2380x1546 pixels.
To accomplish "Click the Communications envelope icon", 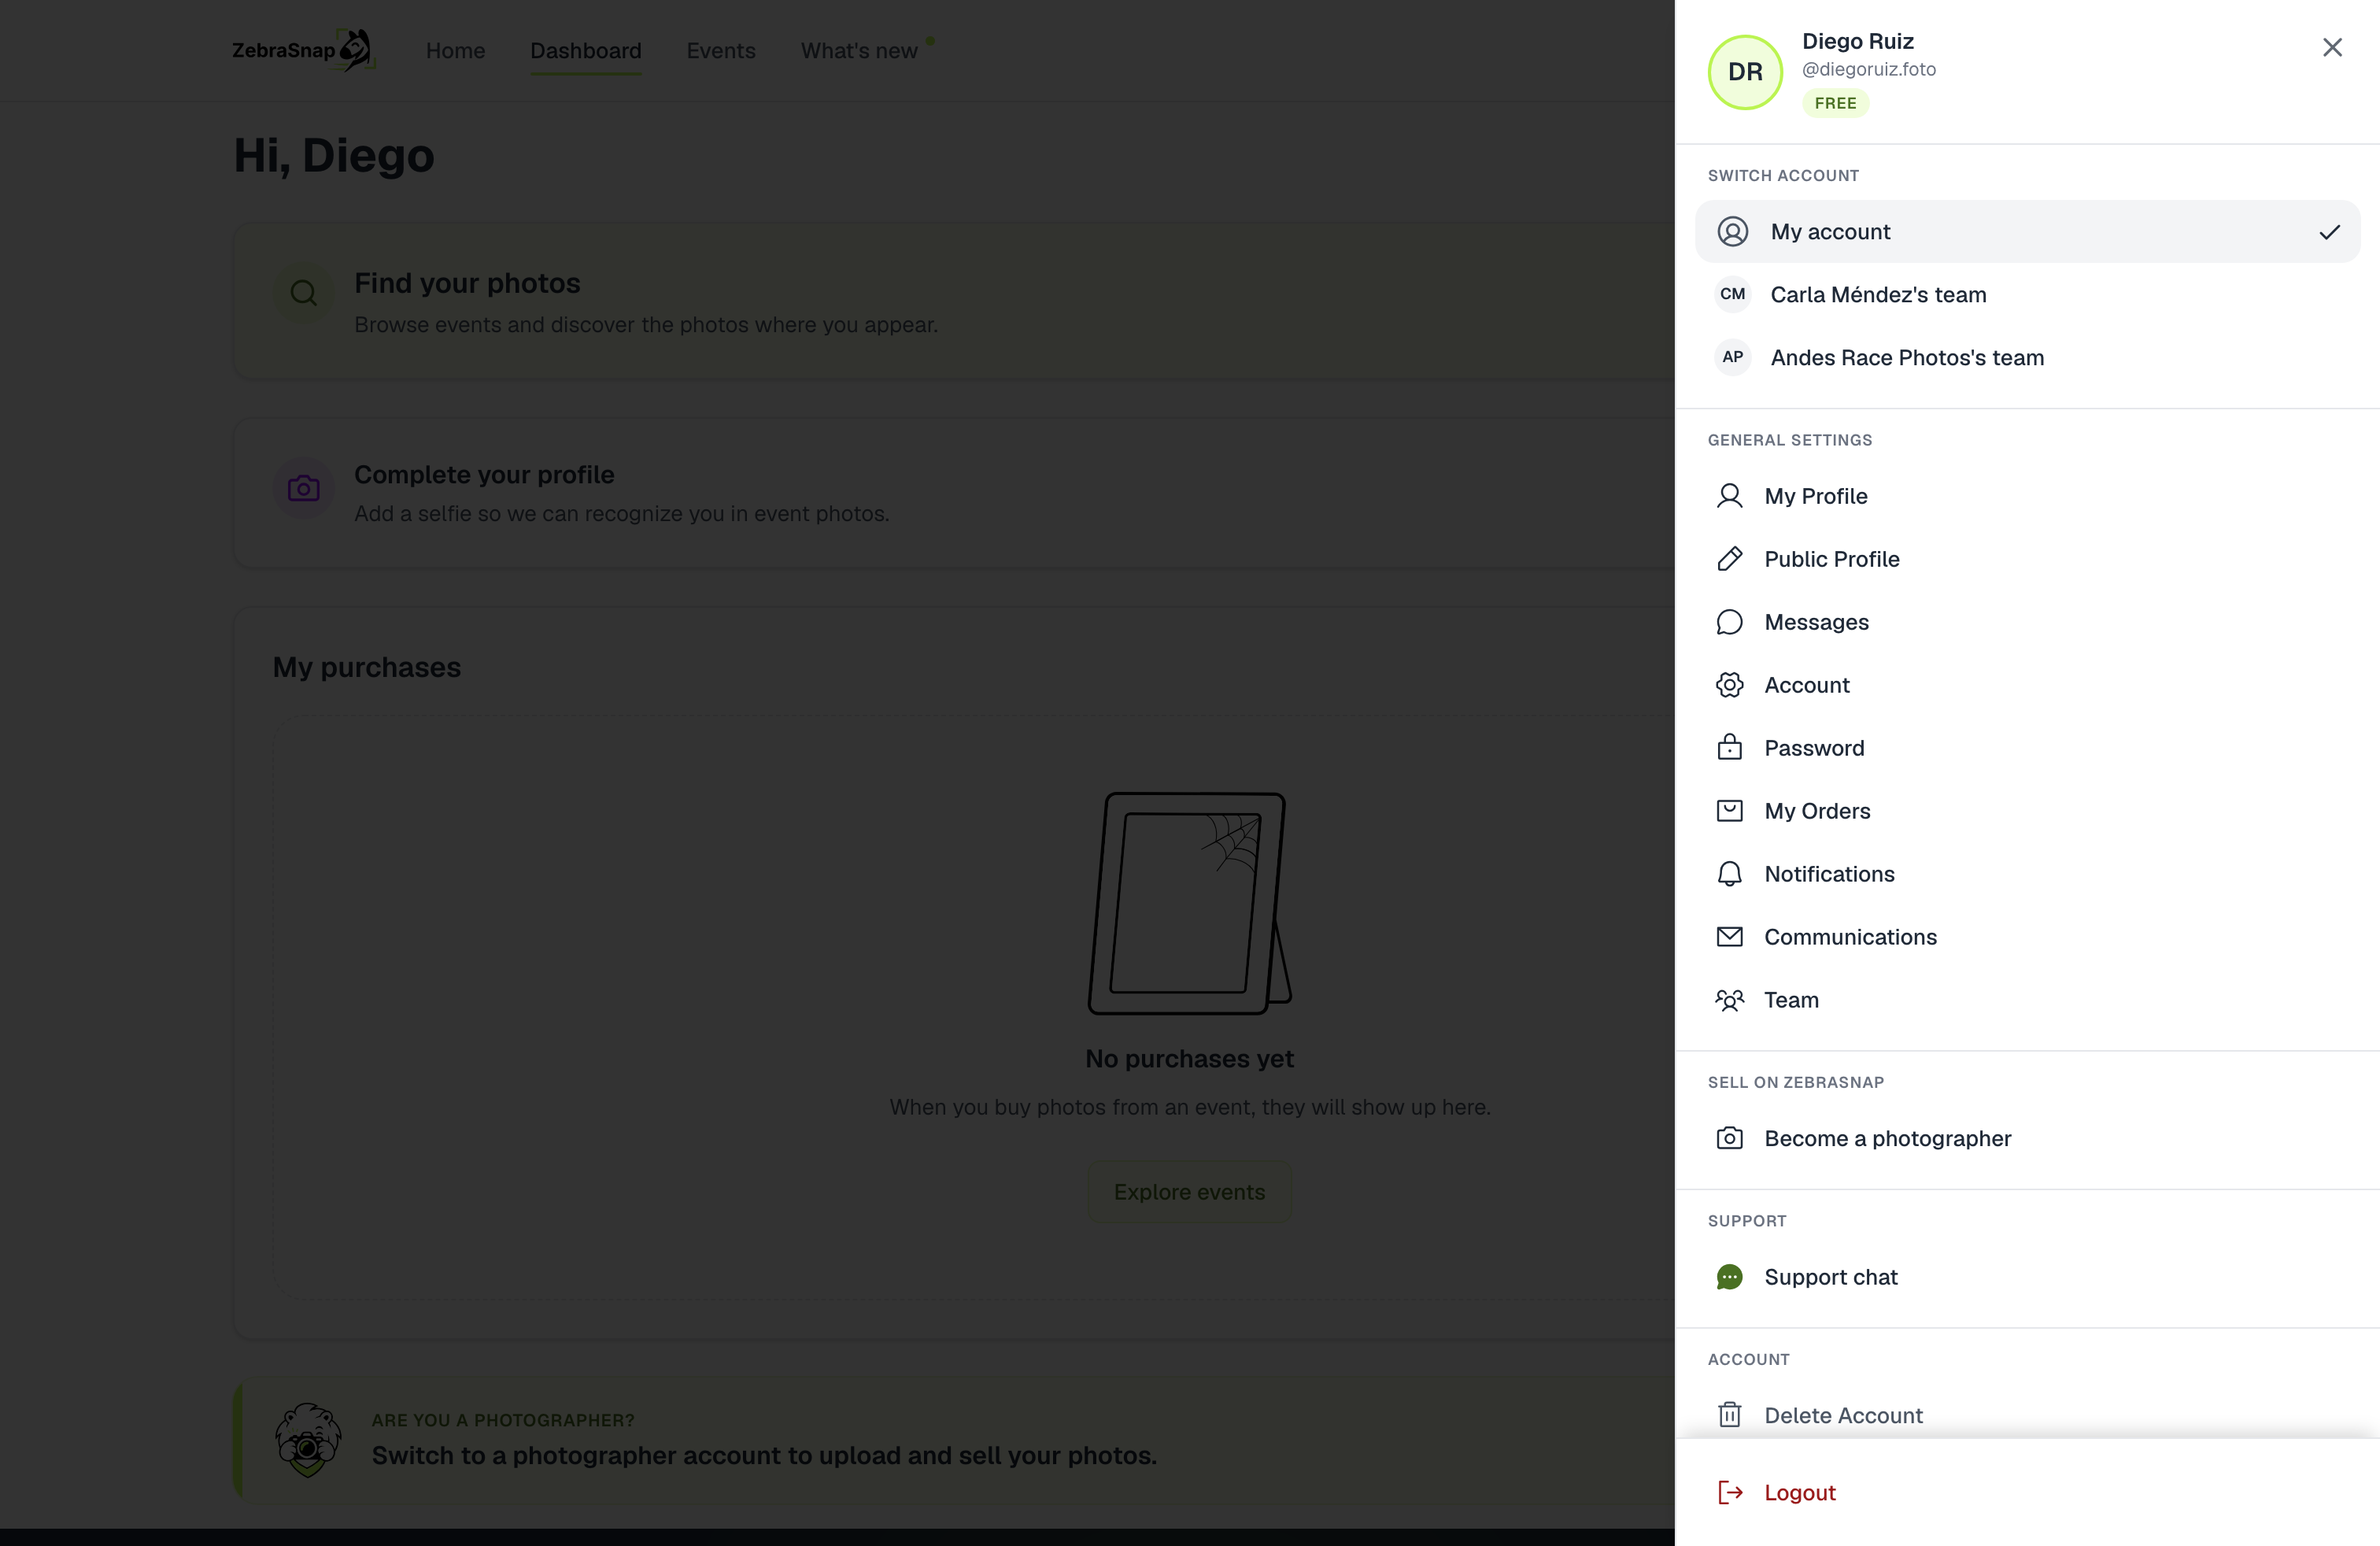I will point(1730,937).
